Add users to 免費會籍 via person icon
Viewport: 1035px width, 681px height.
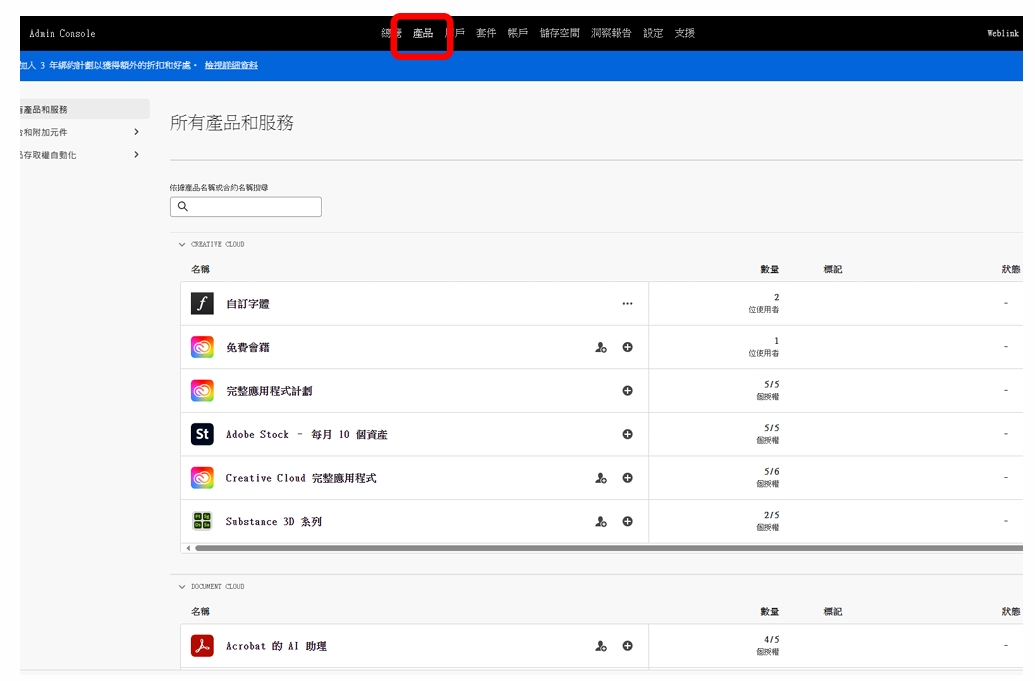click(x=601, y=347)
